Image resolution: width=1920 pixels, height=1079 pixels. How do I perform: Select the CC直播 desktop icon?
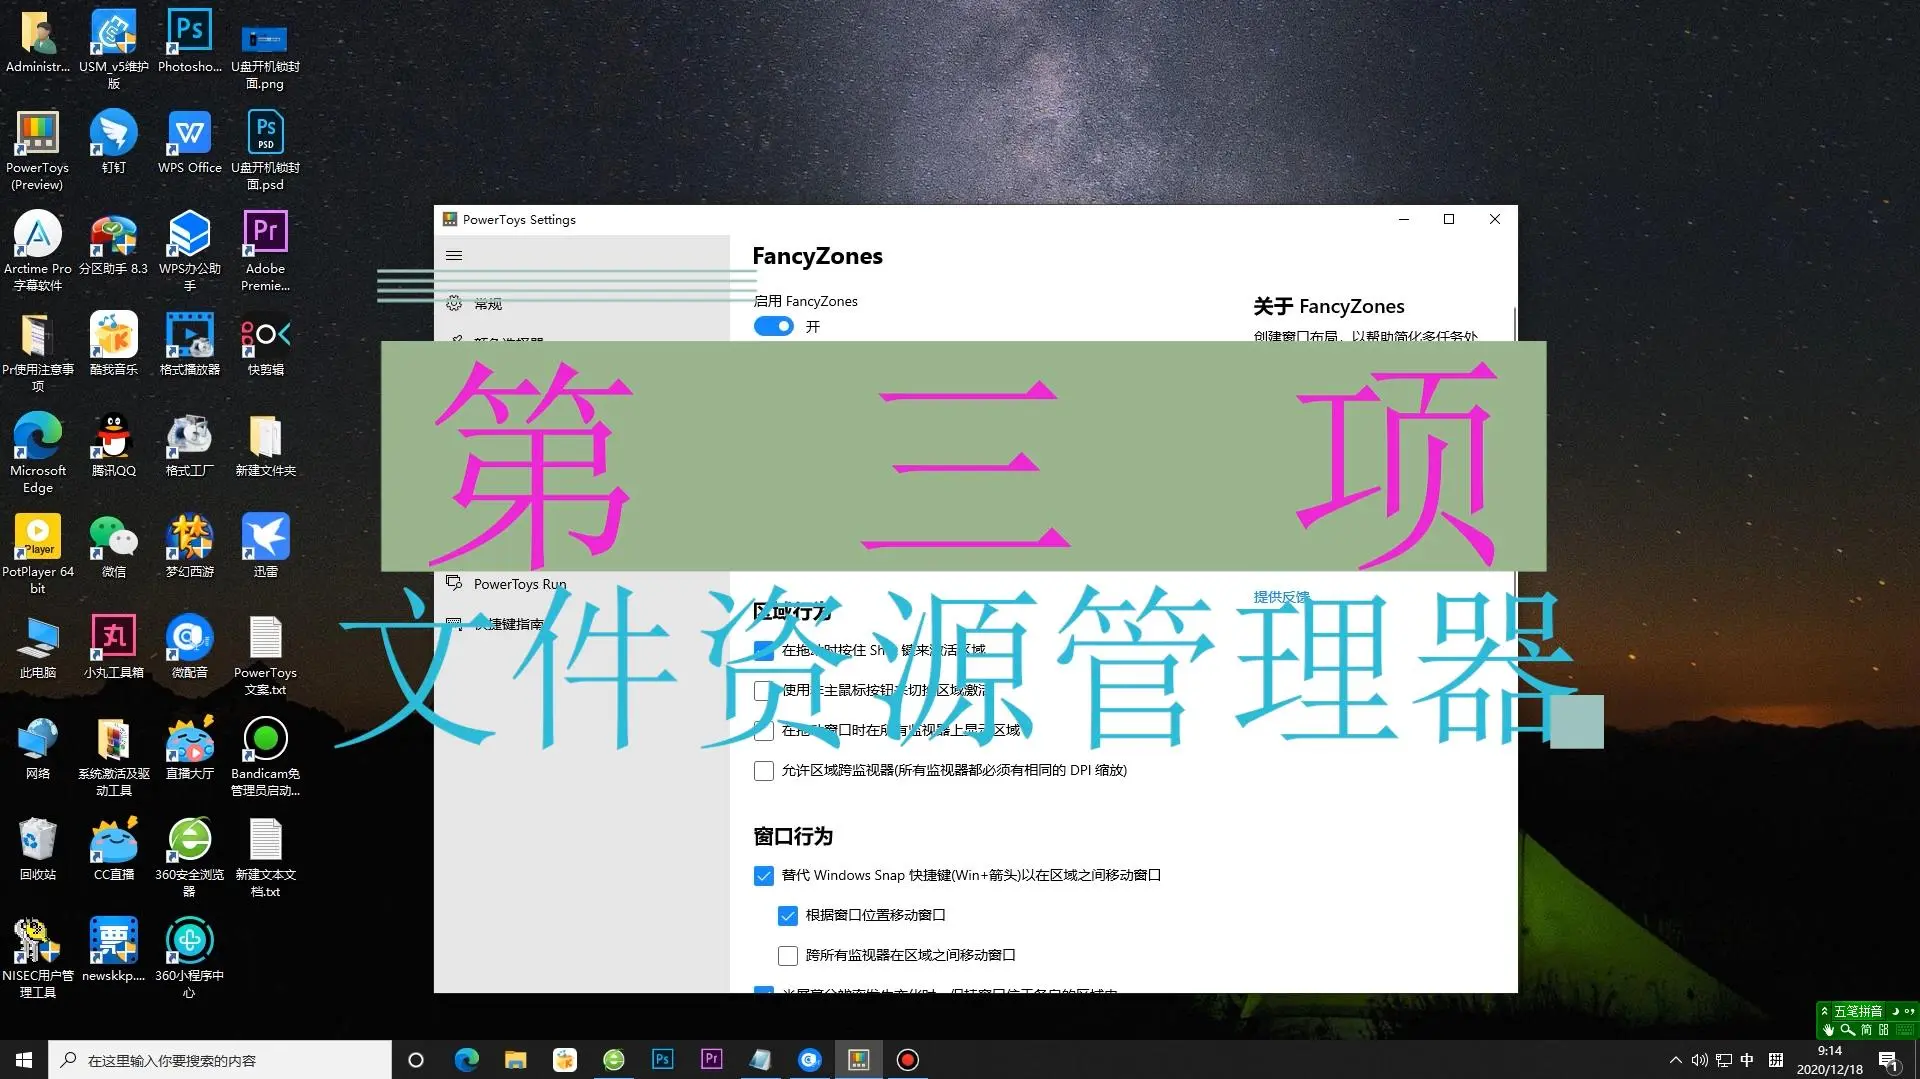tap(114, 849)
